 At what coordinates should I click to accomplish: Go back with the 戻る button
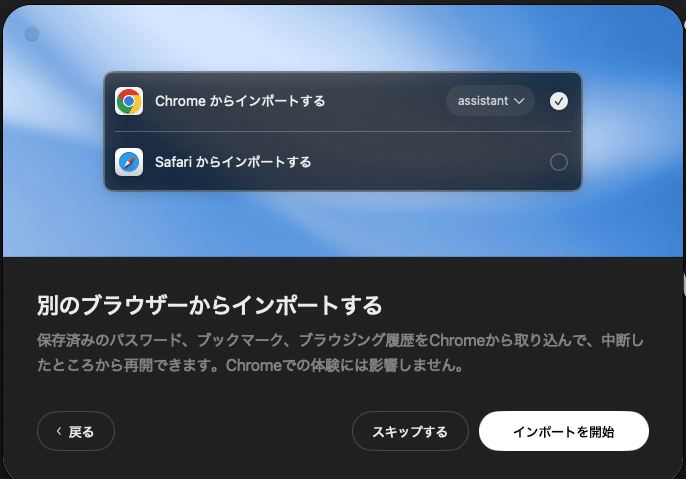coord(76,431)
